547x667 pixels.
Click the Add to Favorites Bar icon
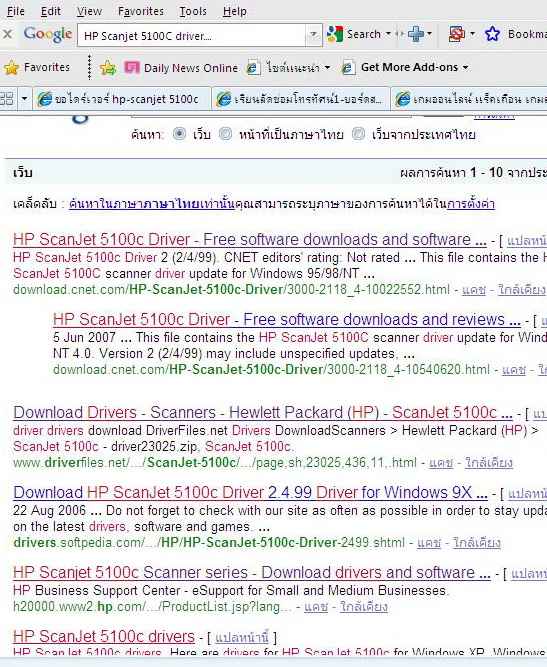(x=108, y=68)
